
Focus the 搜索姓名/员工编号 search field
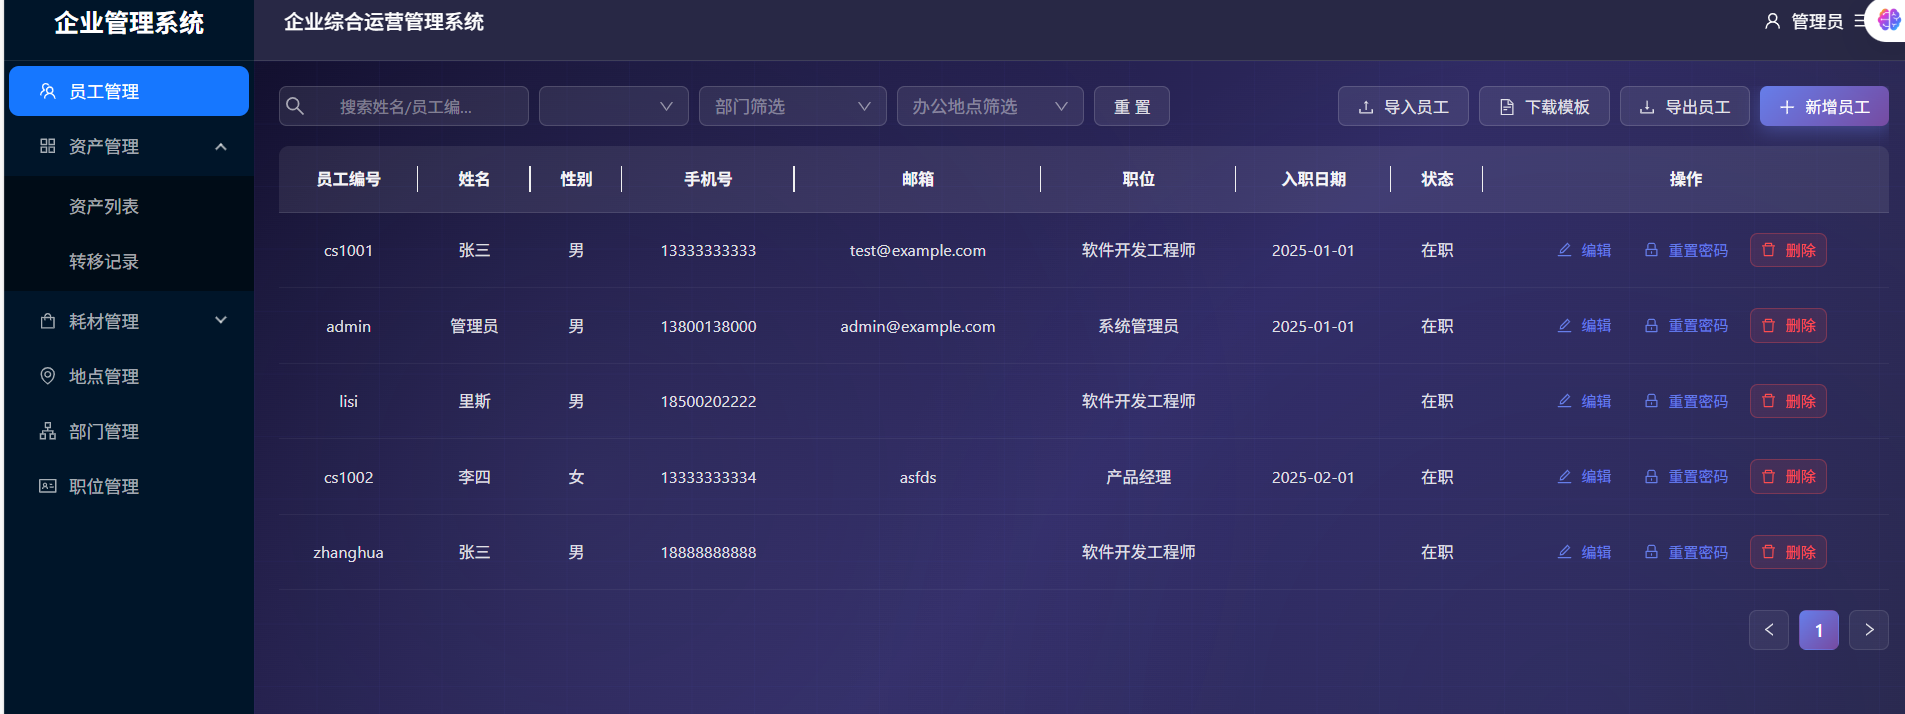coord(420,106)
